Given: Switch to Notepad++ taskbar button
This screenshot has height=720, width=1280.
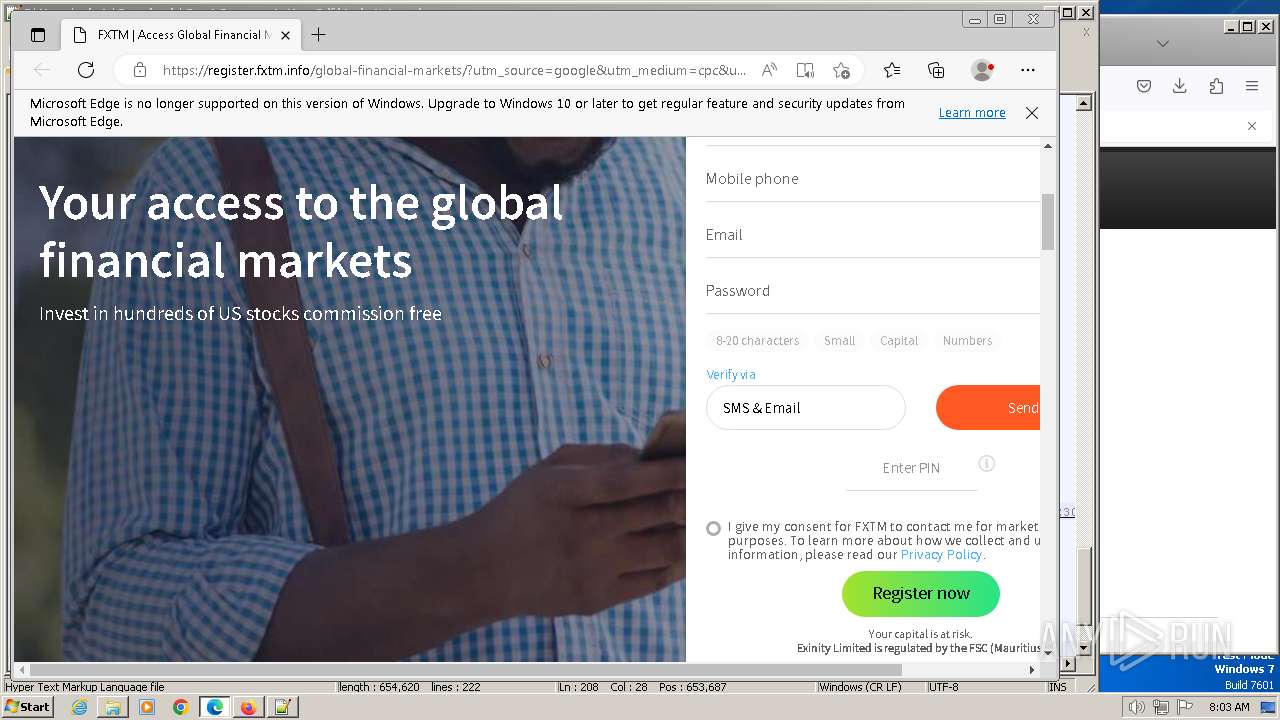Looking at the screenshot, I should click(282, 707).
